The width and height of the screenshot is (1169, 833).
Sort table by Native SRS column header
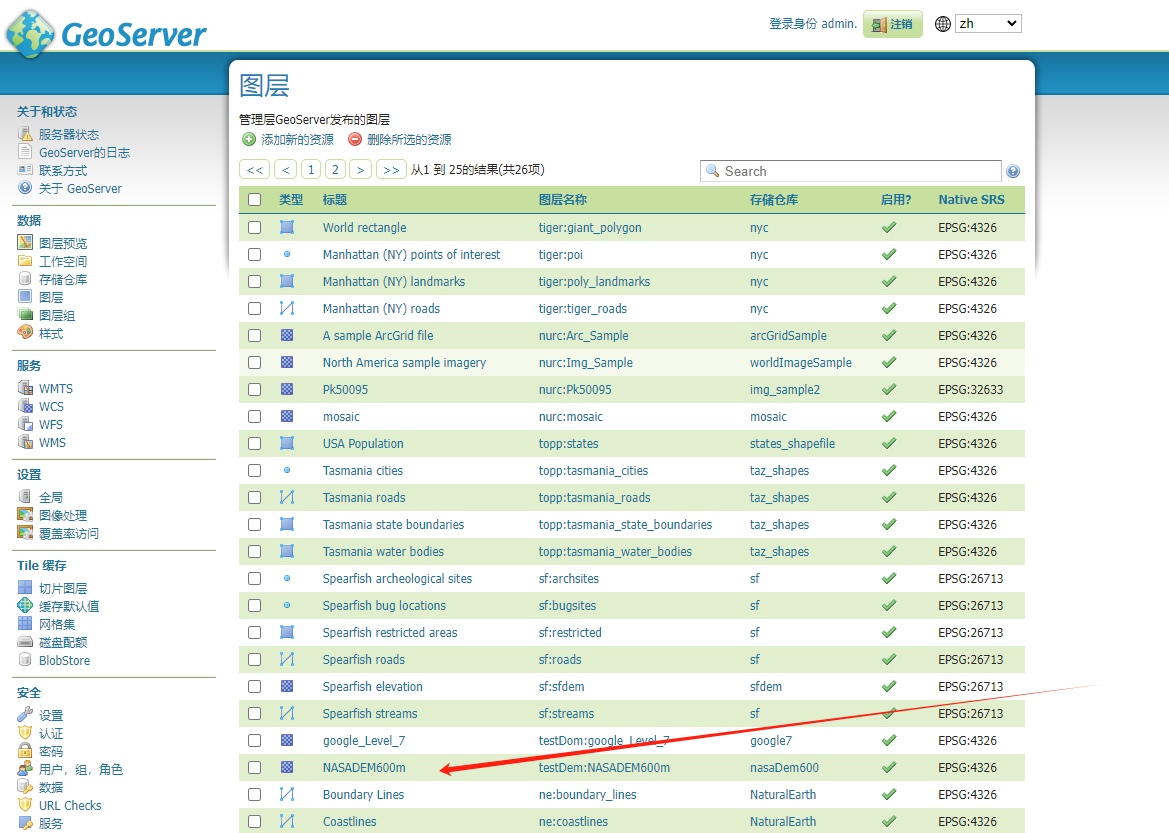[971, 200]
